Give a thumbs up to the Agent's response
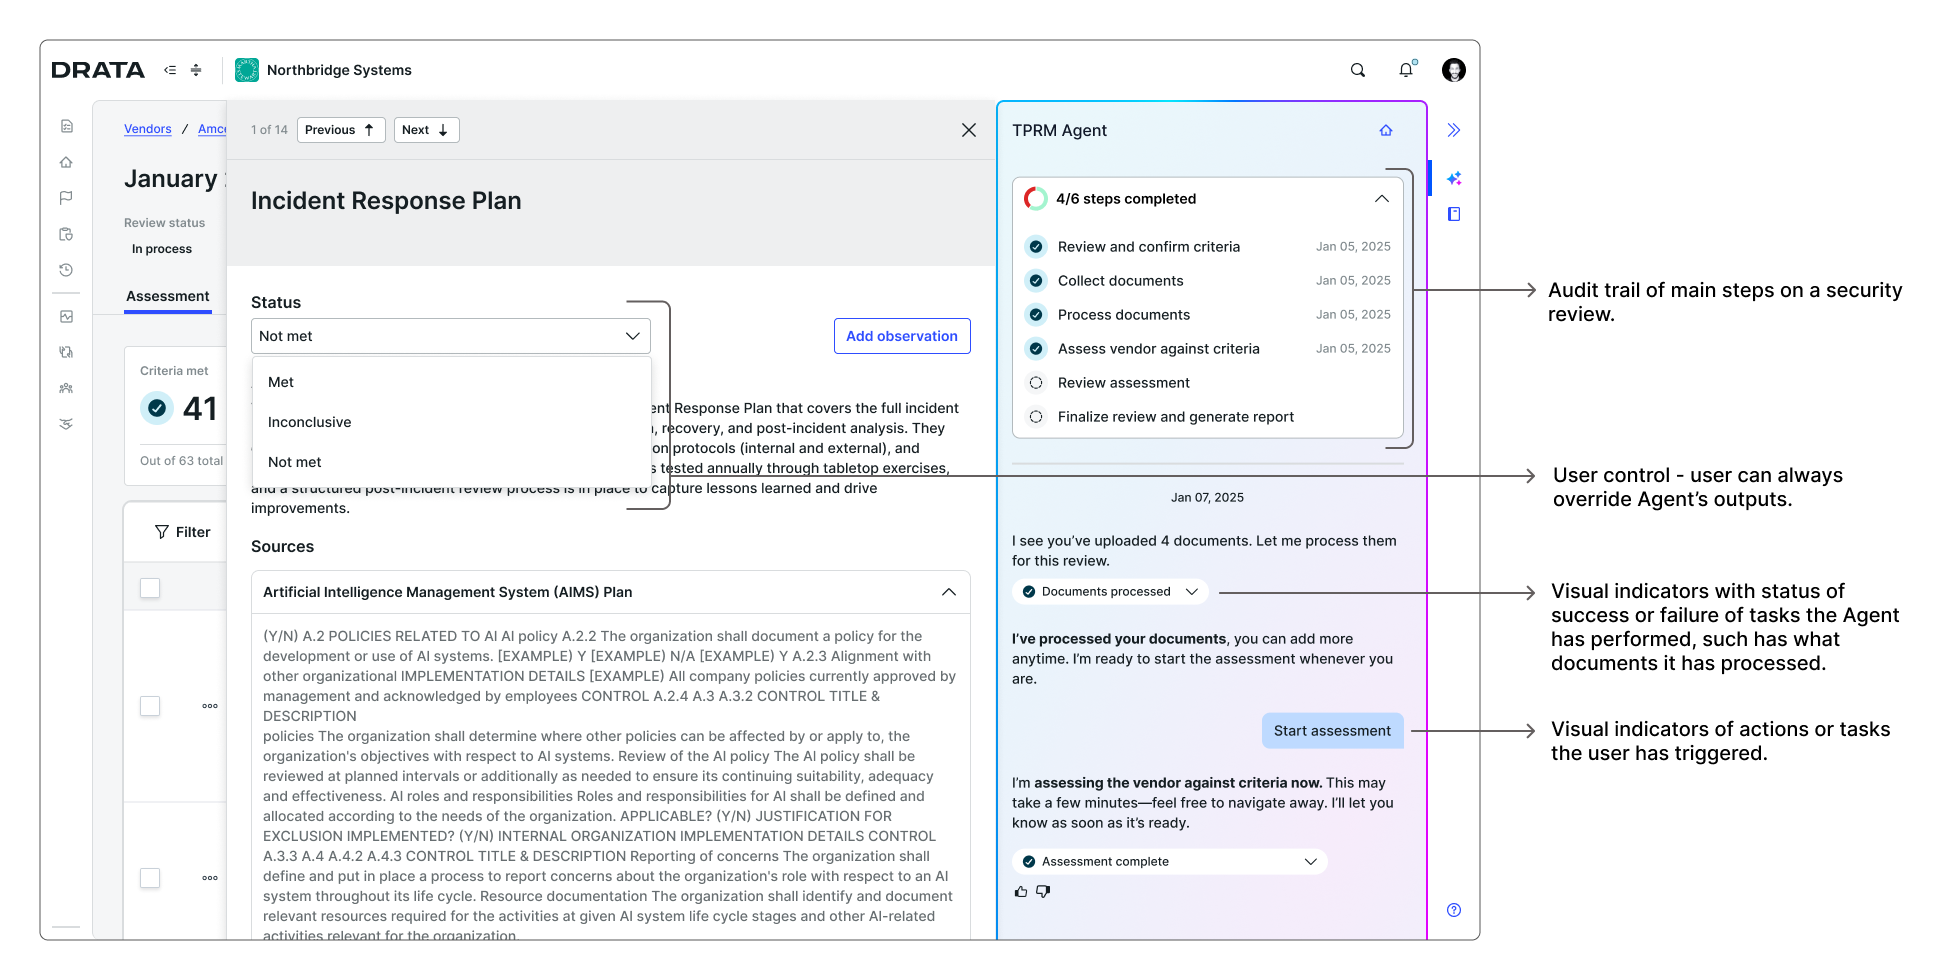 pos(1021,891)
